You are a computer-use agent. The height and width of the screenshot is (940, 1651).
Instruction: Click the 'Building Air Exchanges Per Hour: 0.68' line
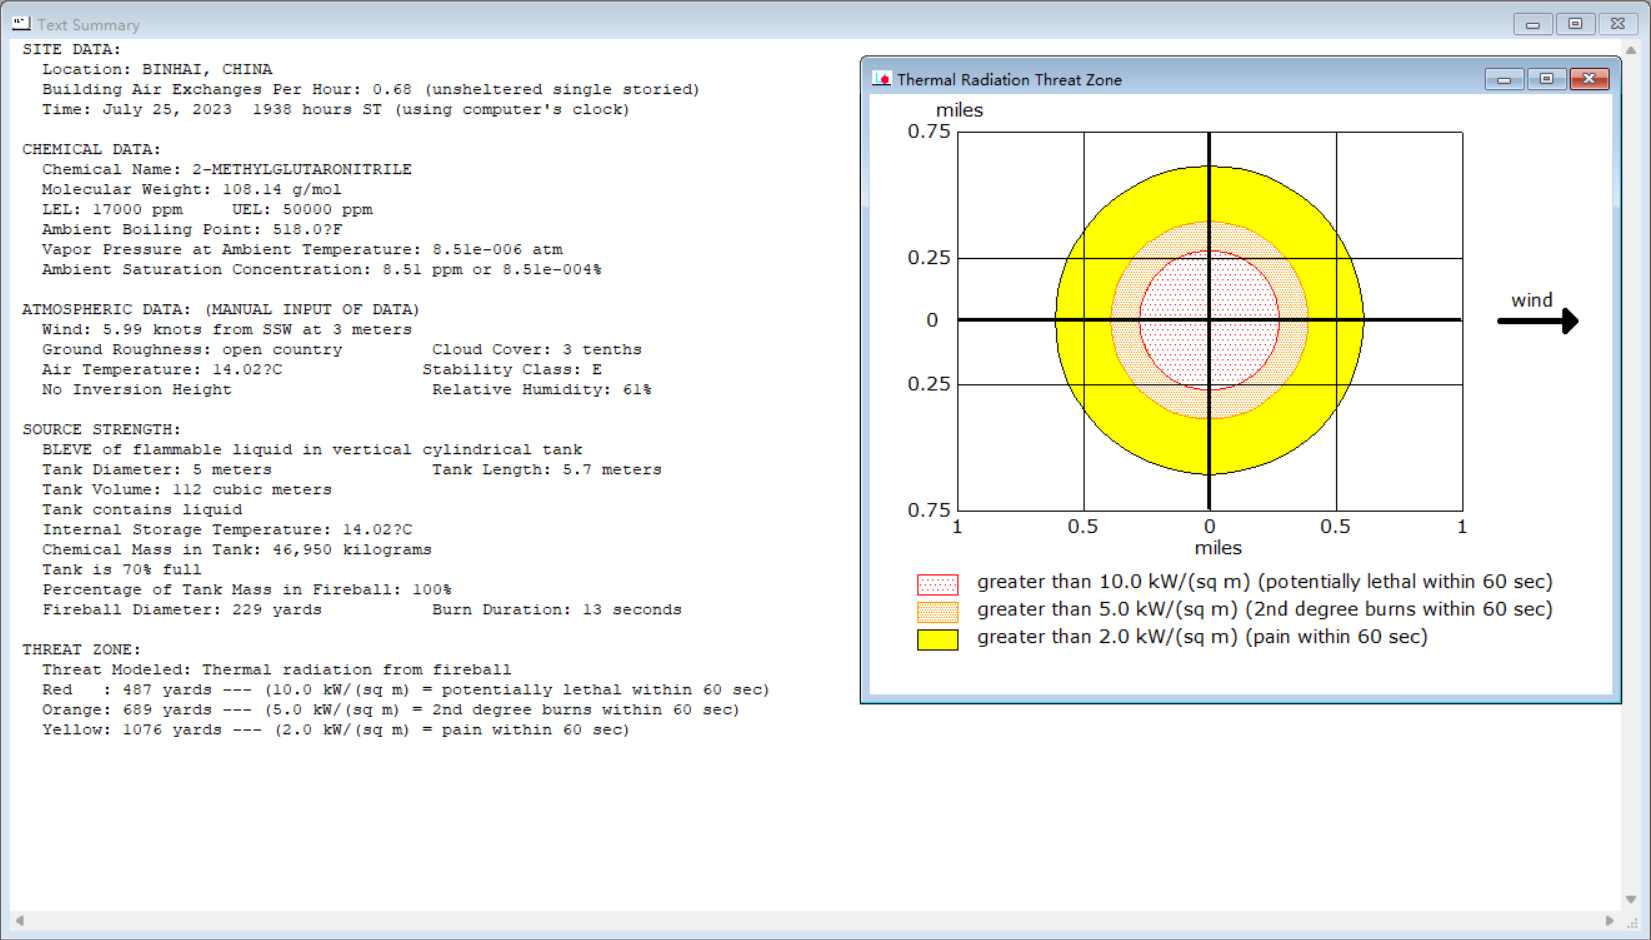pos(371,90)
